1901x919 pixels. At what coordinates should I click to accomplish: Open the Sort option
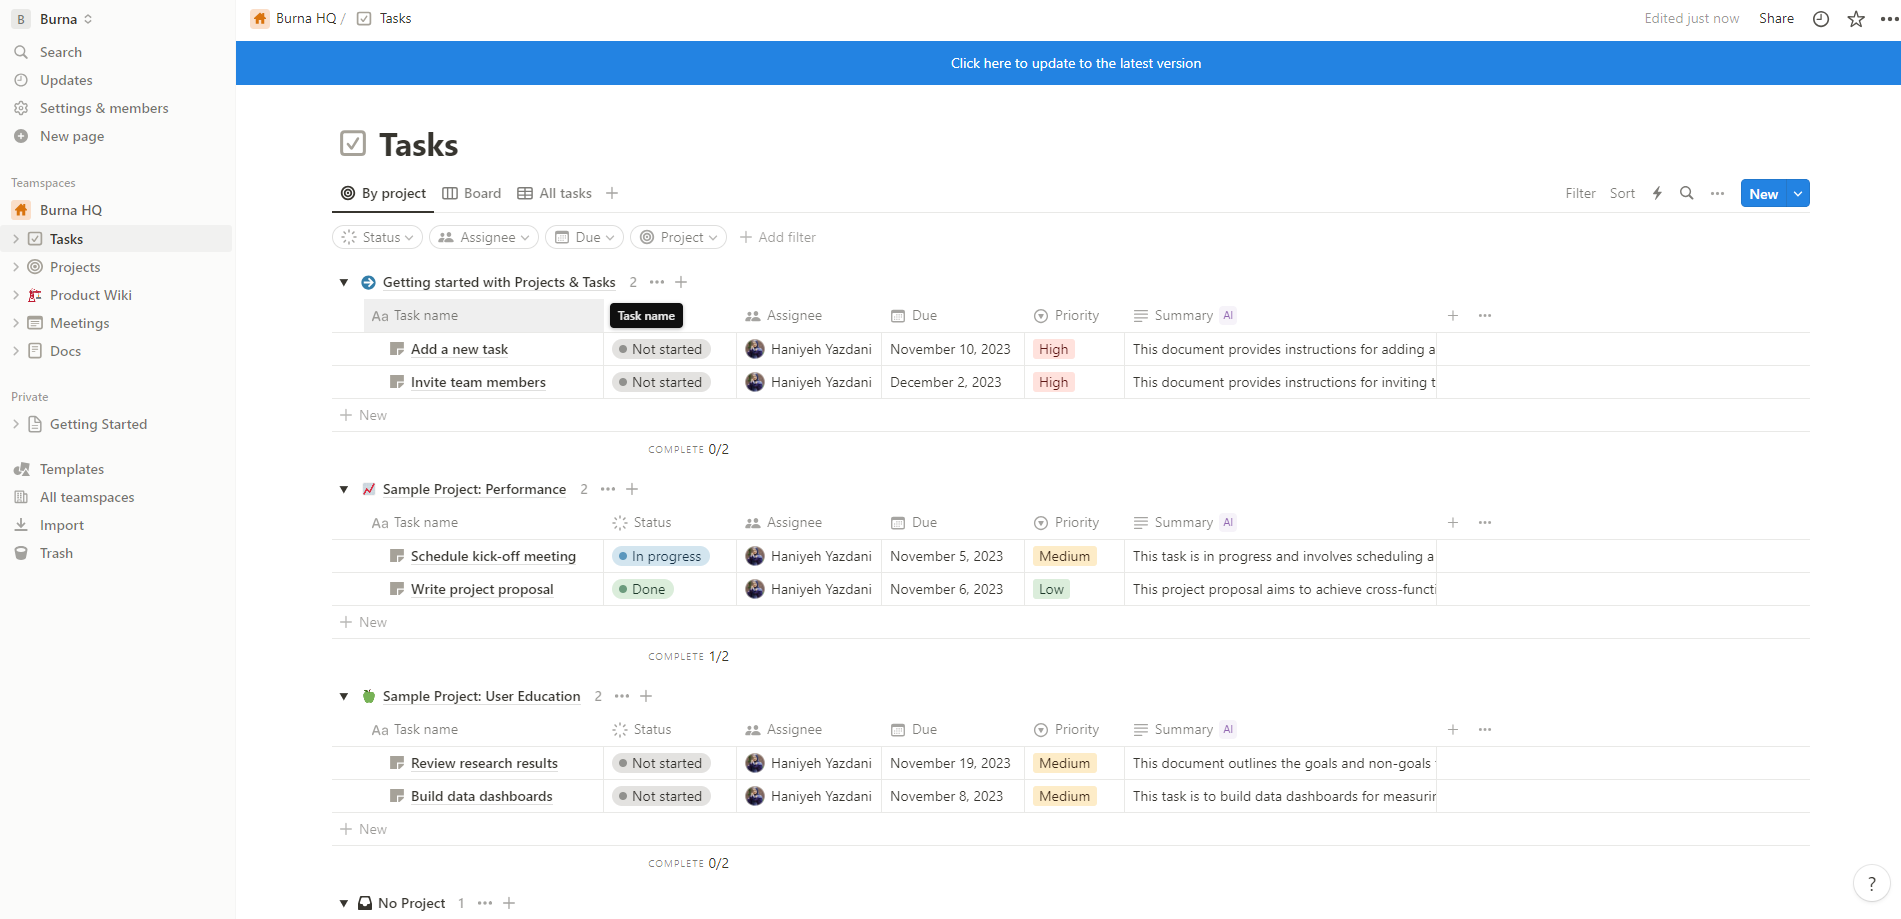1622,193
